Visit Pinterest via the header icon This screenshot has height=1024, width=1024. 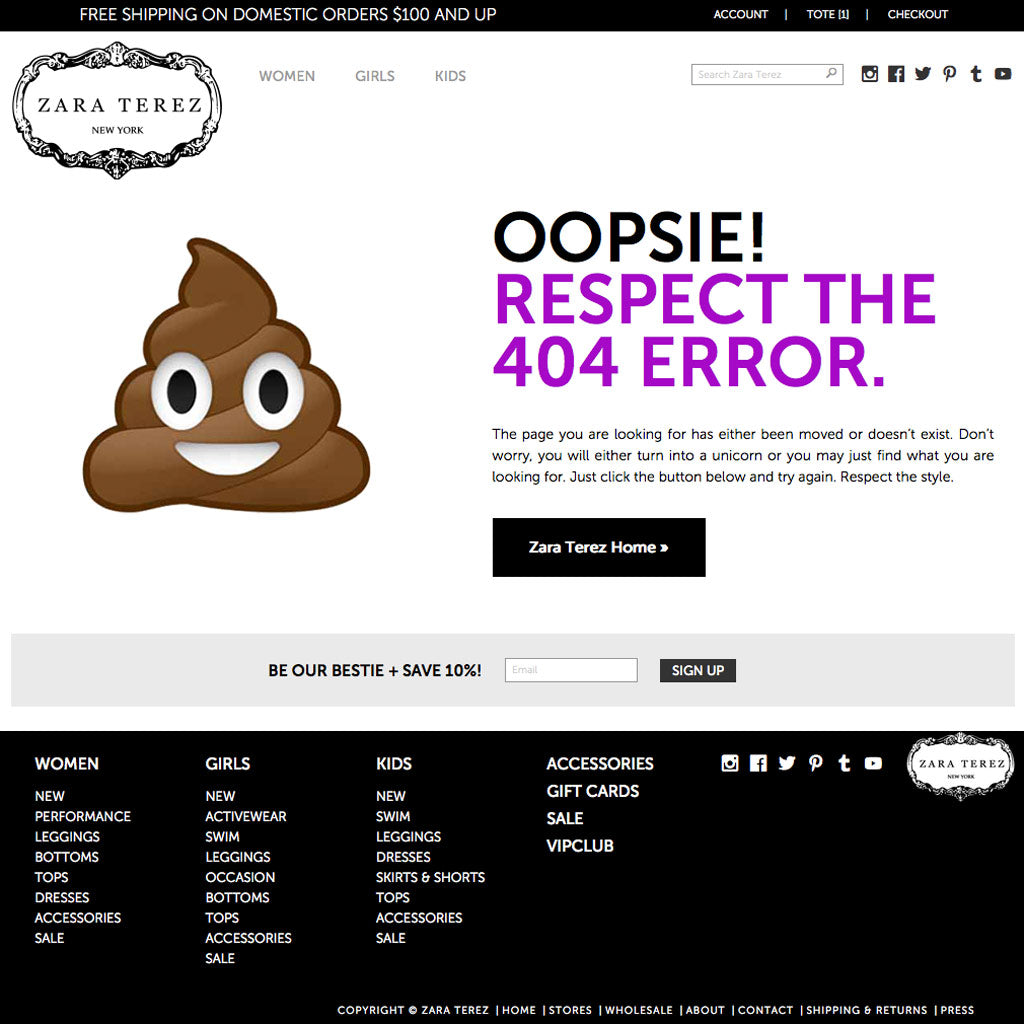949,74
